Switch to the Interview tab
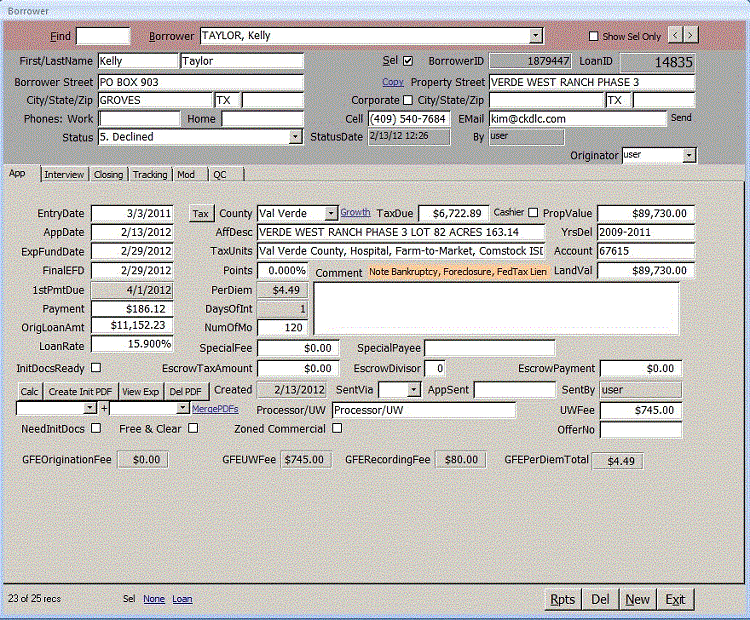 click(64, 174)
